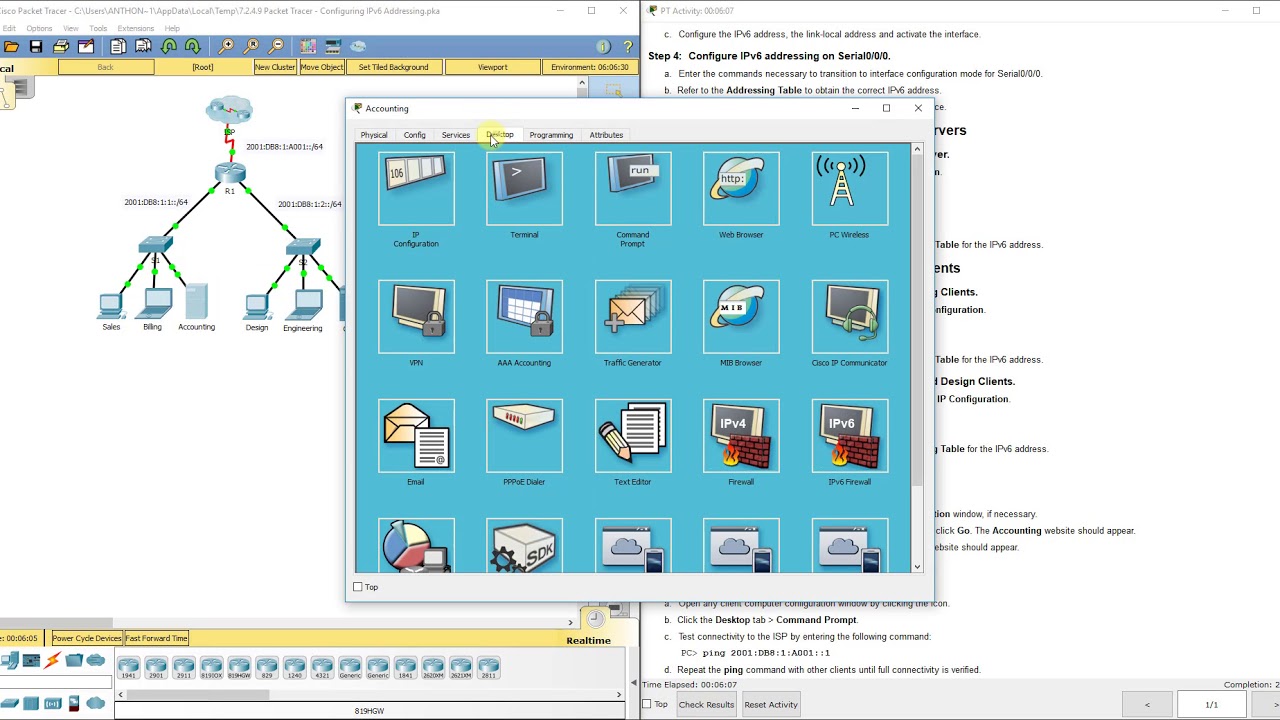Click the Print toolbar icon
1280x720 pixels.
[x=61, y=46]
